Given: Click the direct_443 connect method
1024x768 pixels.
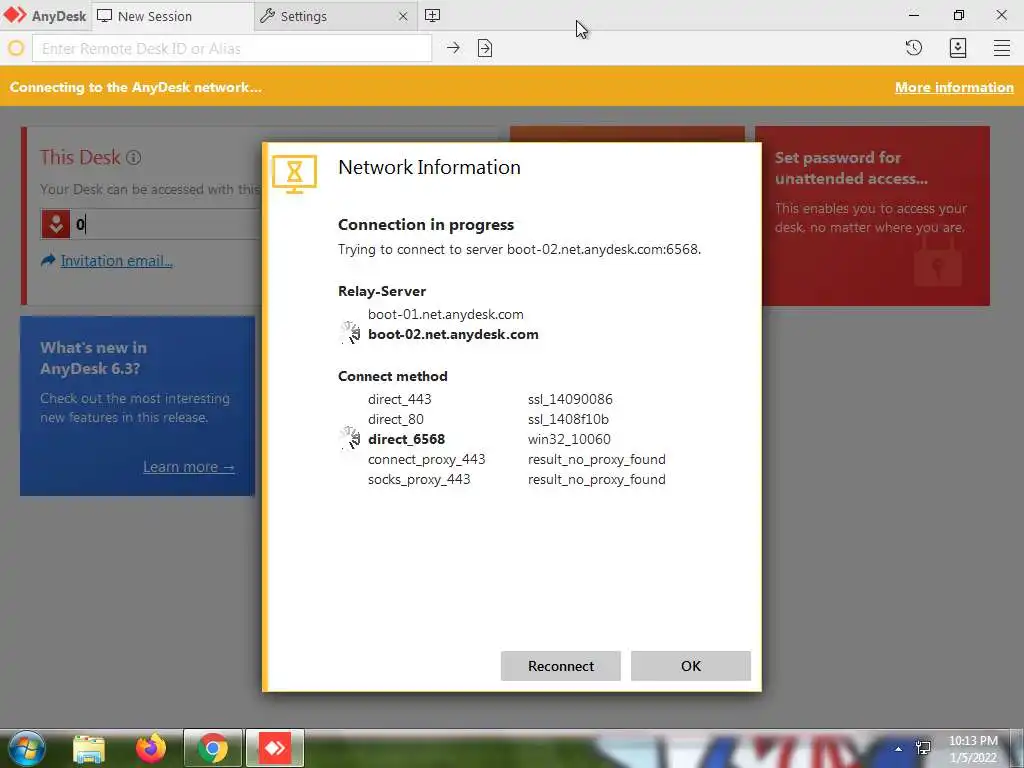Looking at the screenshot, I should point(400,399).
